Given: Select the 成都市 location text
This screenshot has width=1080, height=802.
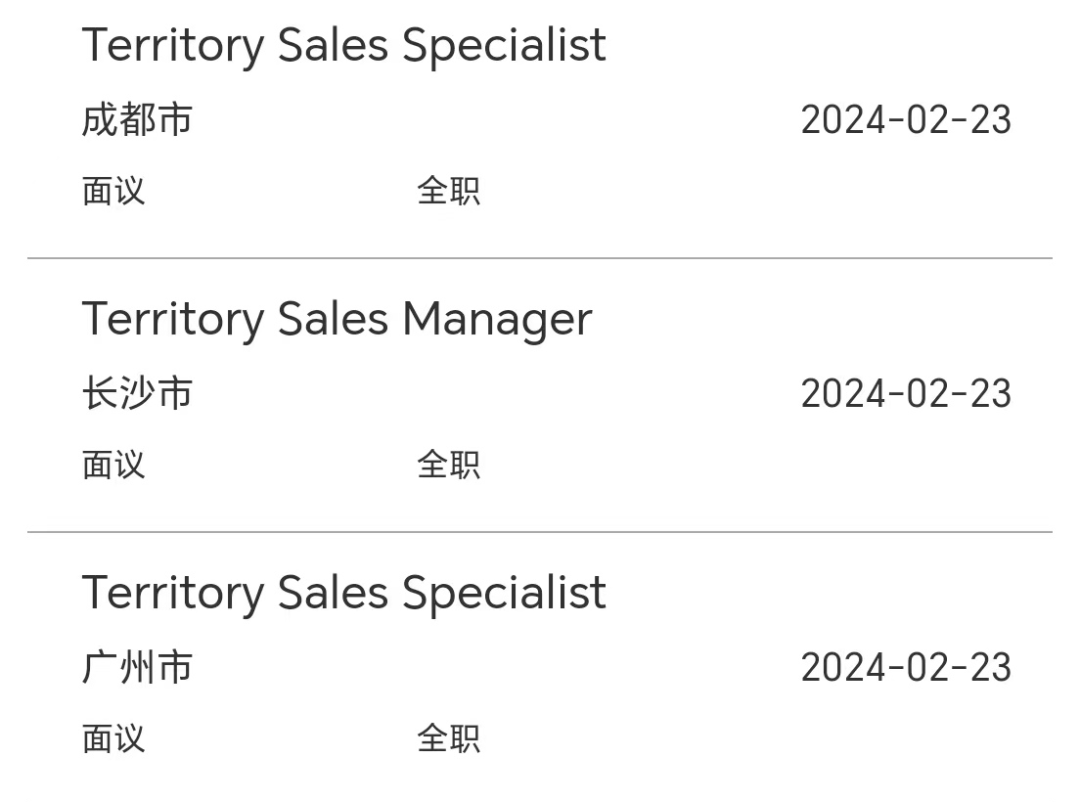Looking at the screenshot, I should point(137,120).
